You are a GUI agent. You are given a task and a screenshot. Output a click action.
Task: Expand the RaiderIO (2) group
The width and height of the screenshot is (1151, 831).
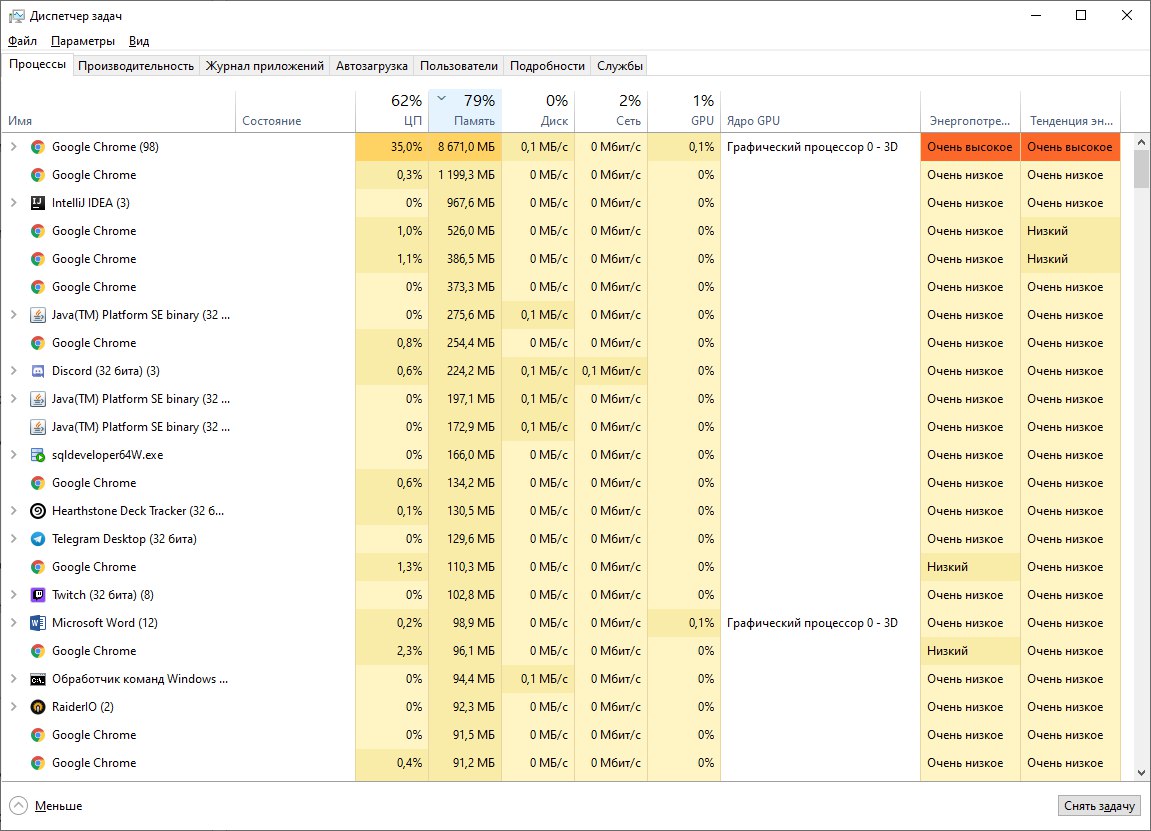click(x=13, y=707)
